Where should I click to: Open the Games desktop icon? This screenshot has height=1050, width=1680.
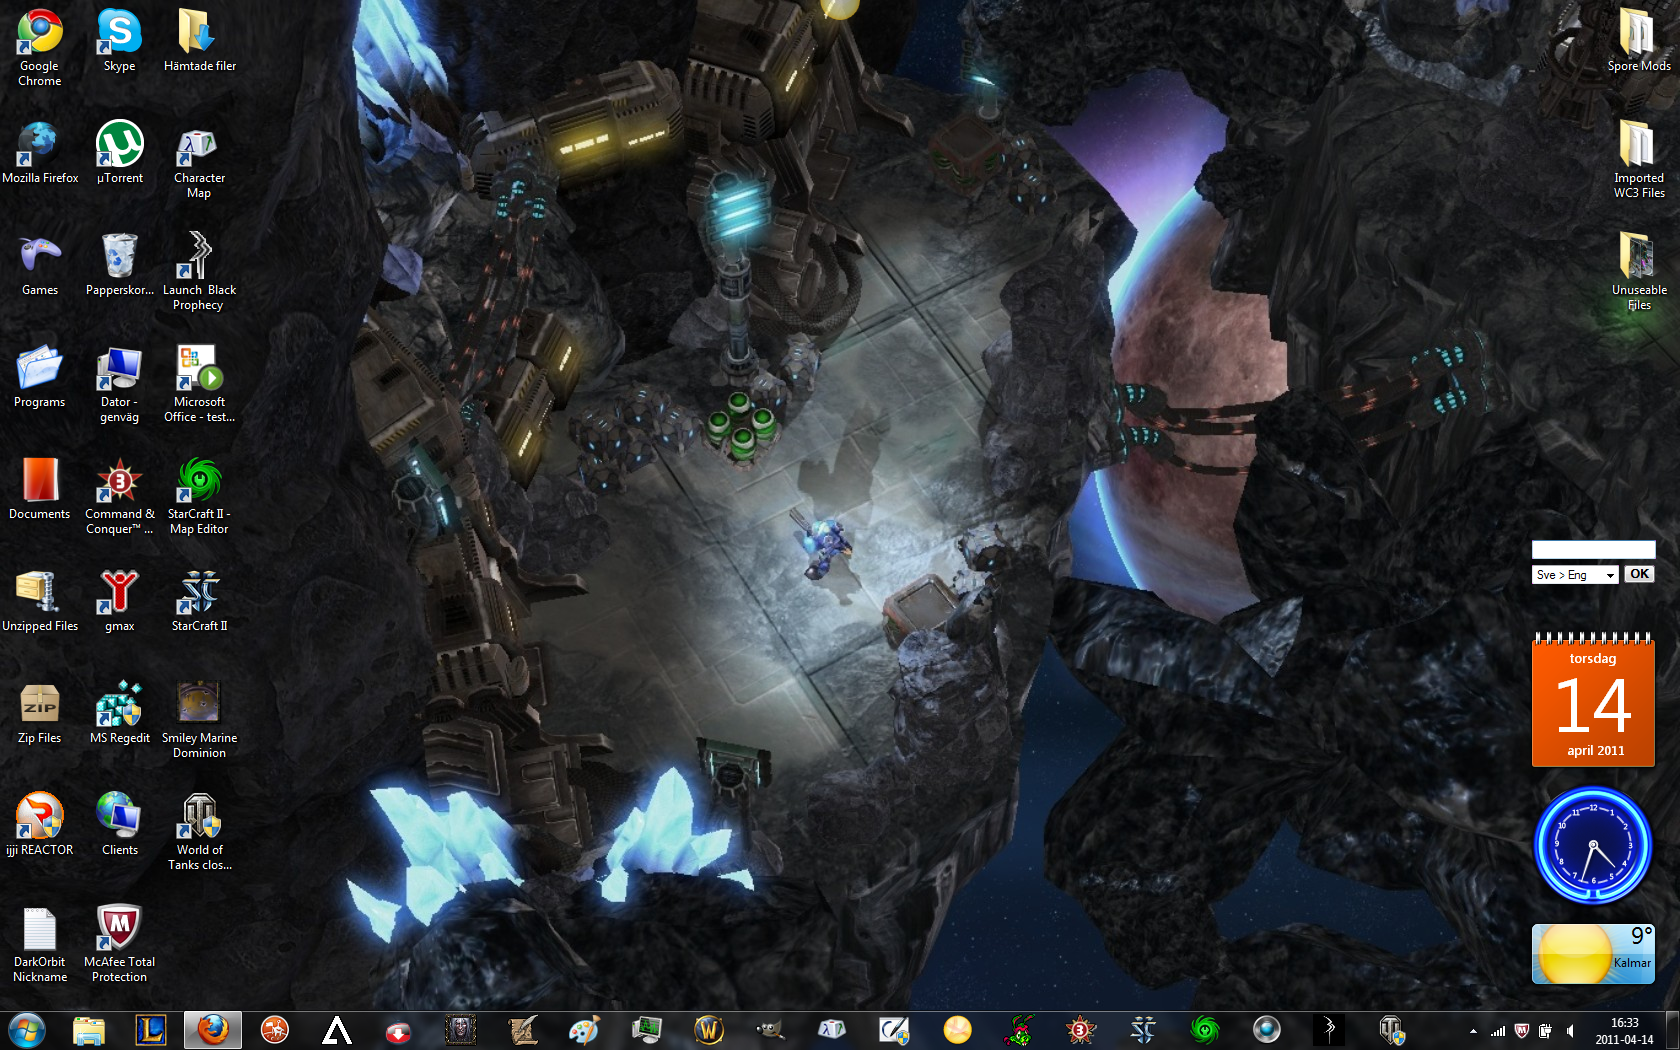coord(40,264)
